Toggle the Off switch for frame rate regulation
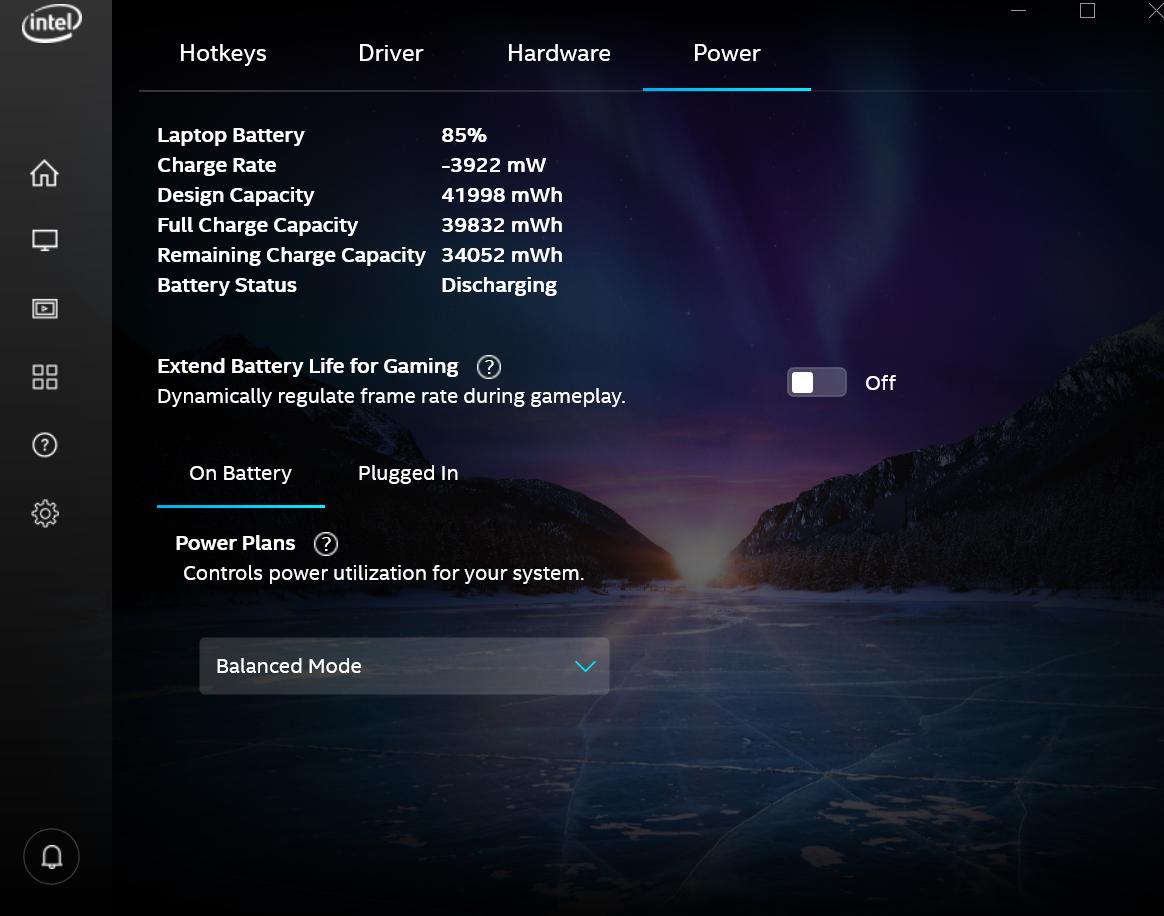The width and height of the screenshot is (1164, 916). click(x=816, y=382)
